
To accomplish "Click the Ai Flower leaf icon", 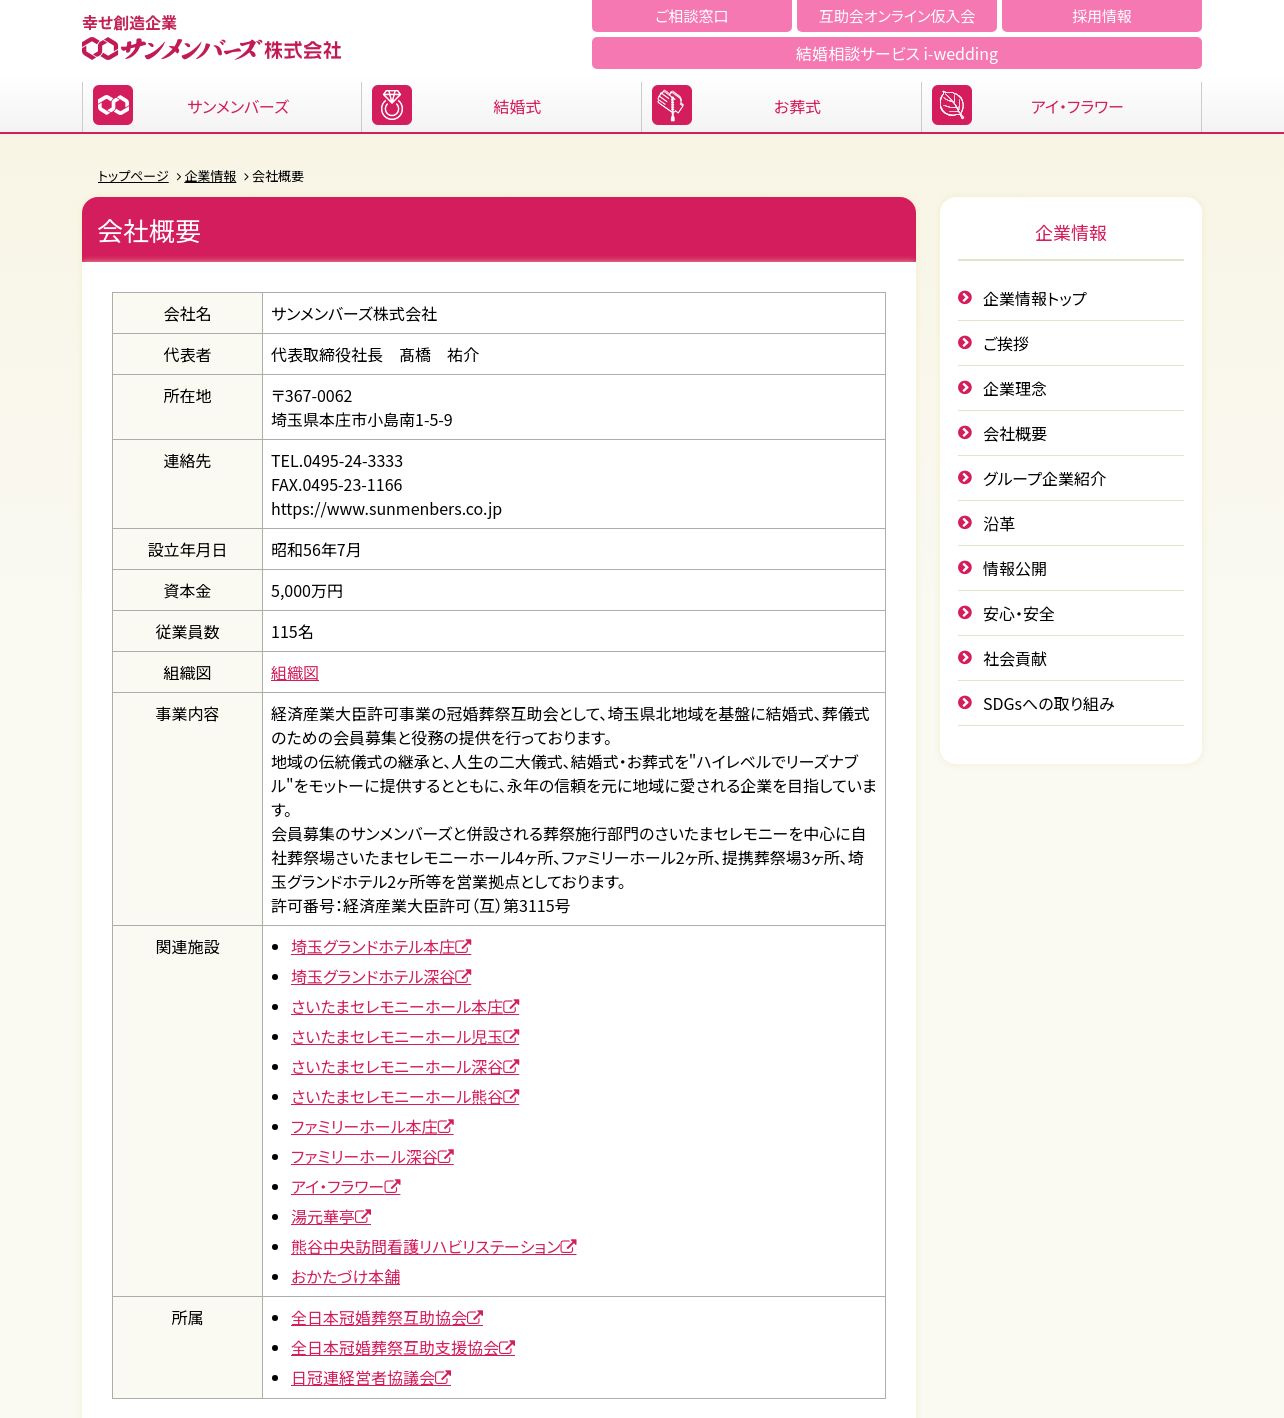I will (x=952, y=105).
